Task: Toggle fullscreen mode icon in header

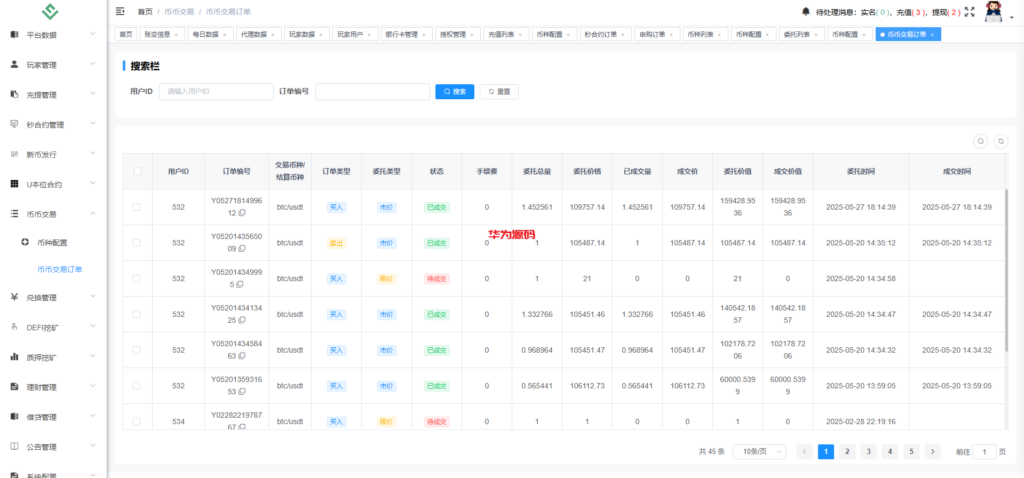Action: 969,11
